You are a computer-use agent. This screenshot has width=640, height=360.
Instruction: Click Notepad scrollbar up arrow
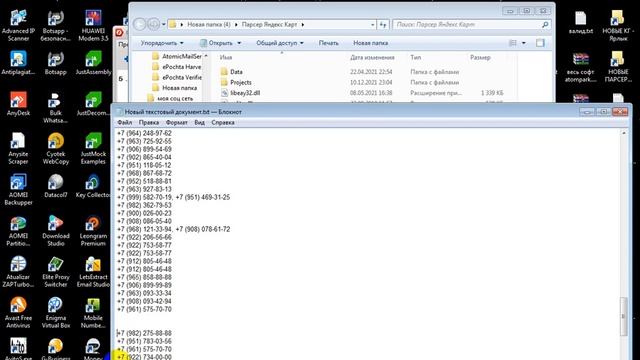tap(623, 133)
